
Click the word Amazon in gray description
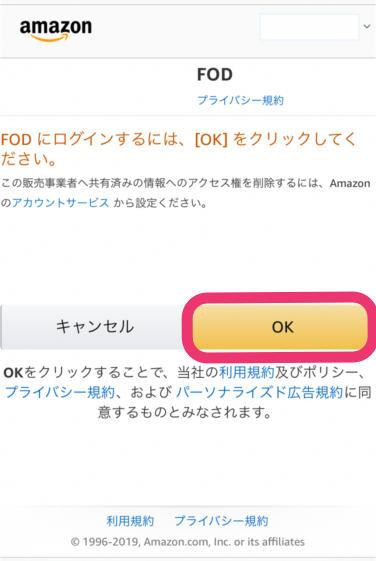click(350, 183)
